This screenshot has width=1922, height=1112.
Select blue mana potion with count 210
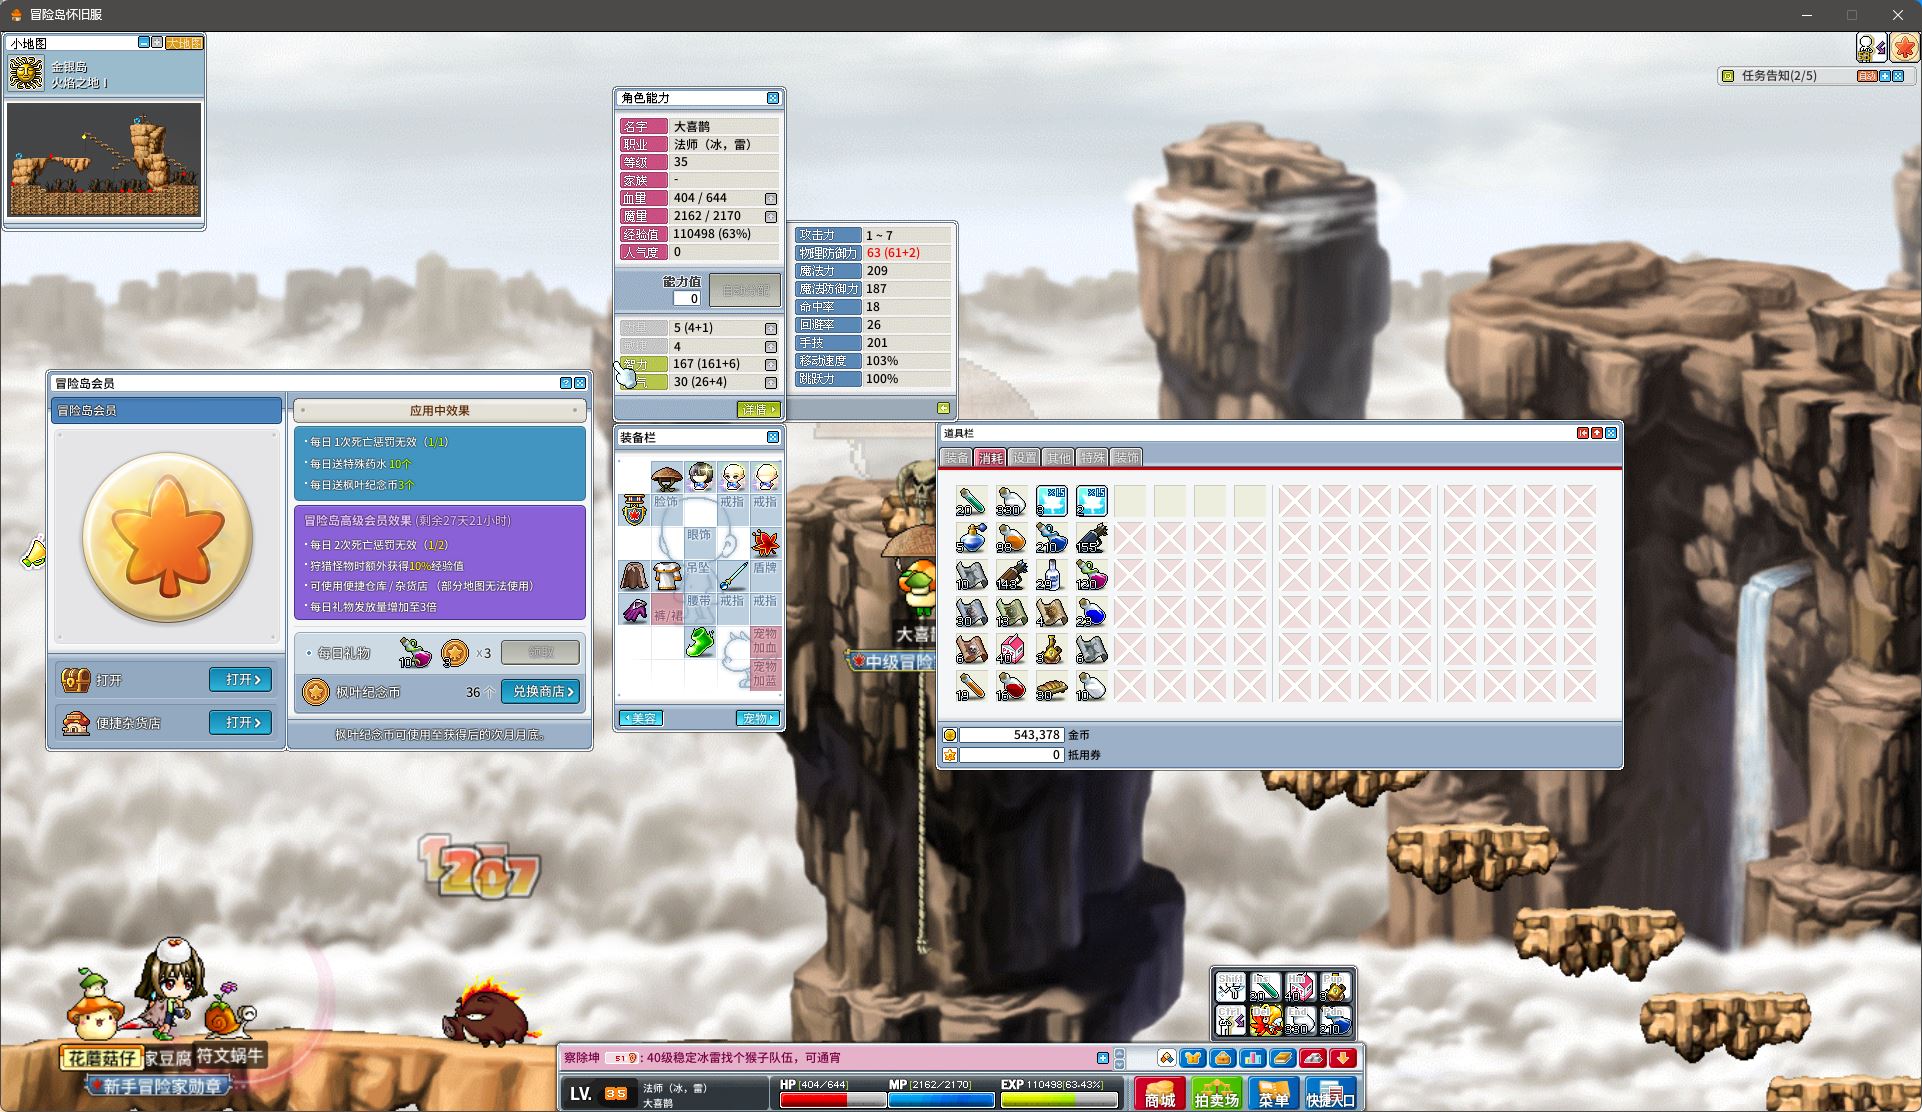[x=1050, y=538]
